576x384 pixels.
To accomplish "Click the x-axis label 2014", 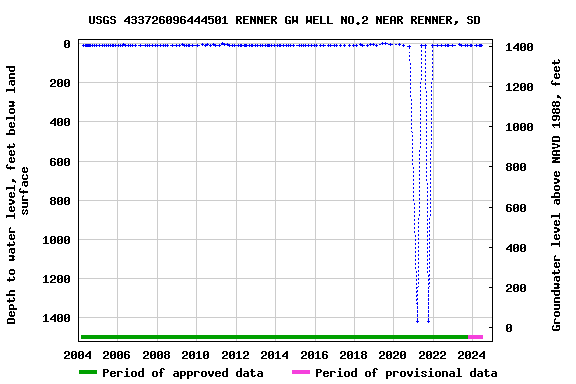I will point(274,355).
